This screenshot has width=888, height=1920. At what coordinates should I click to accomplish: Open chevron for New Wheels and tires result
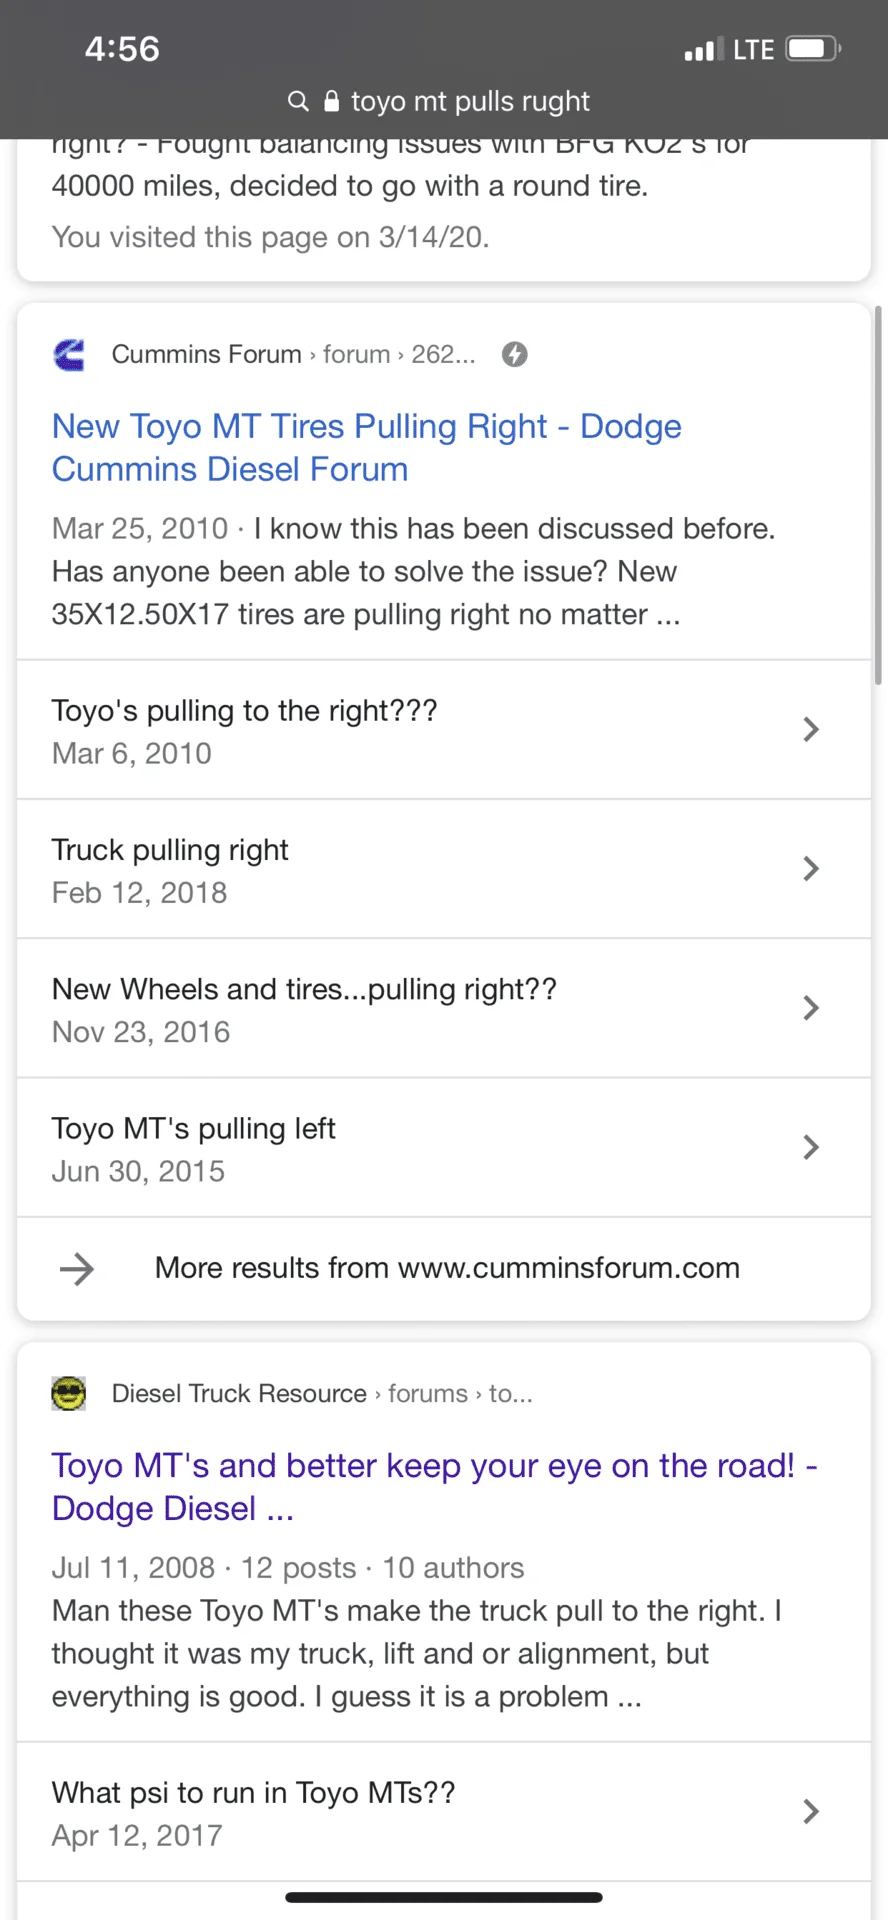click(x=811, y=1008)
